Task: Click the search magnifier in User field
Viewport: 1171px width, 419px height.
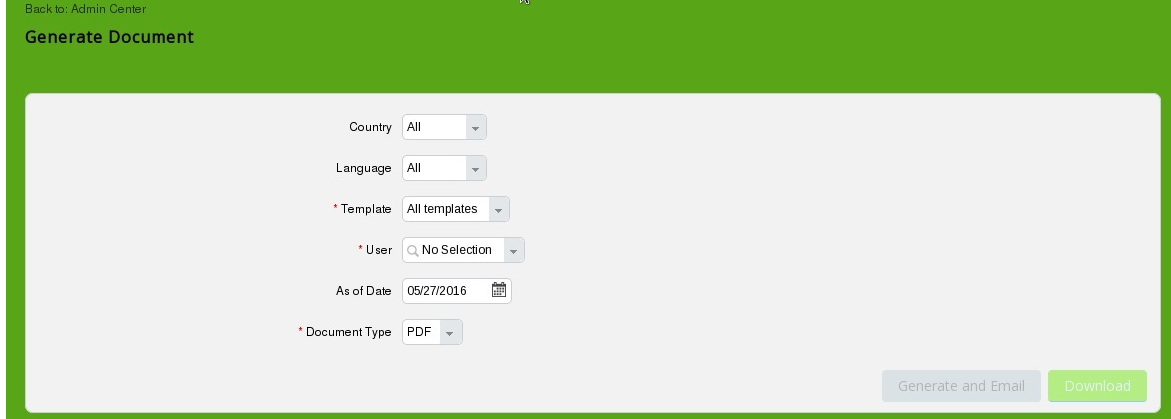Action: (412, 250)
